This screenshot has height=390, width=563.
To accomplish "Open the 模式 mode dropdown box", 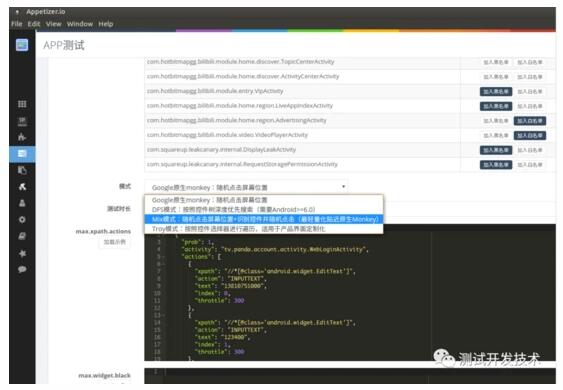I will click(x=246, y=187).
